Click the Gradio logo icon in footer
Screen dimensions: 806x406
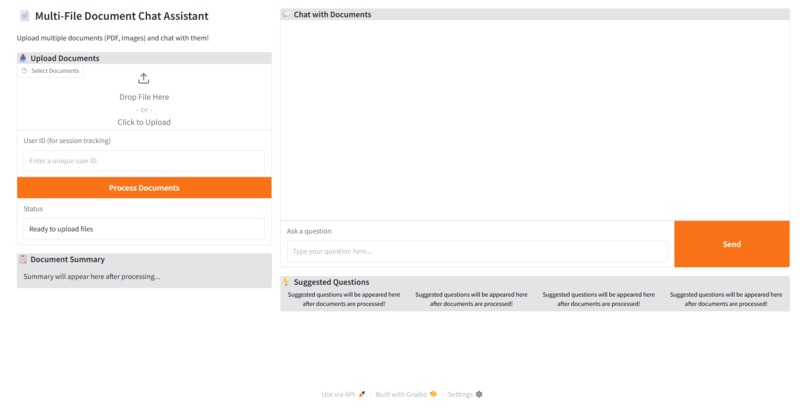tap(433, 394)
